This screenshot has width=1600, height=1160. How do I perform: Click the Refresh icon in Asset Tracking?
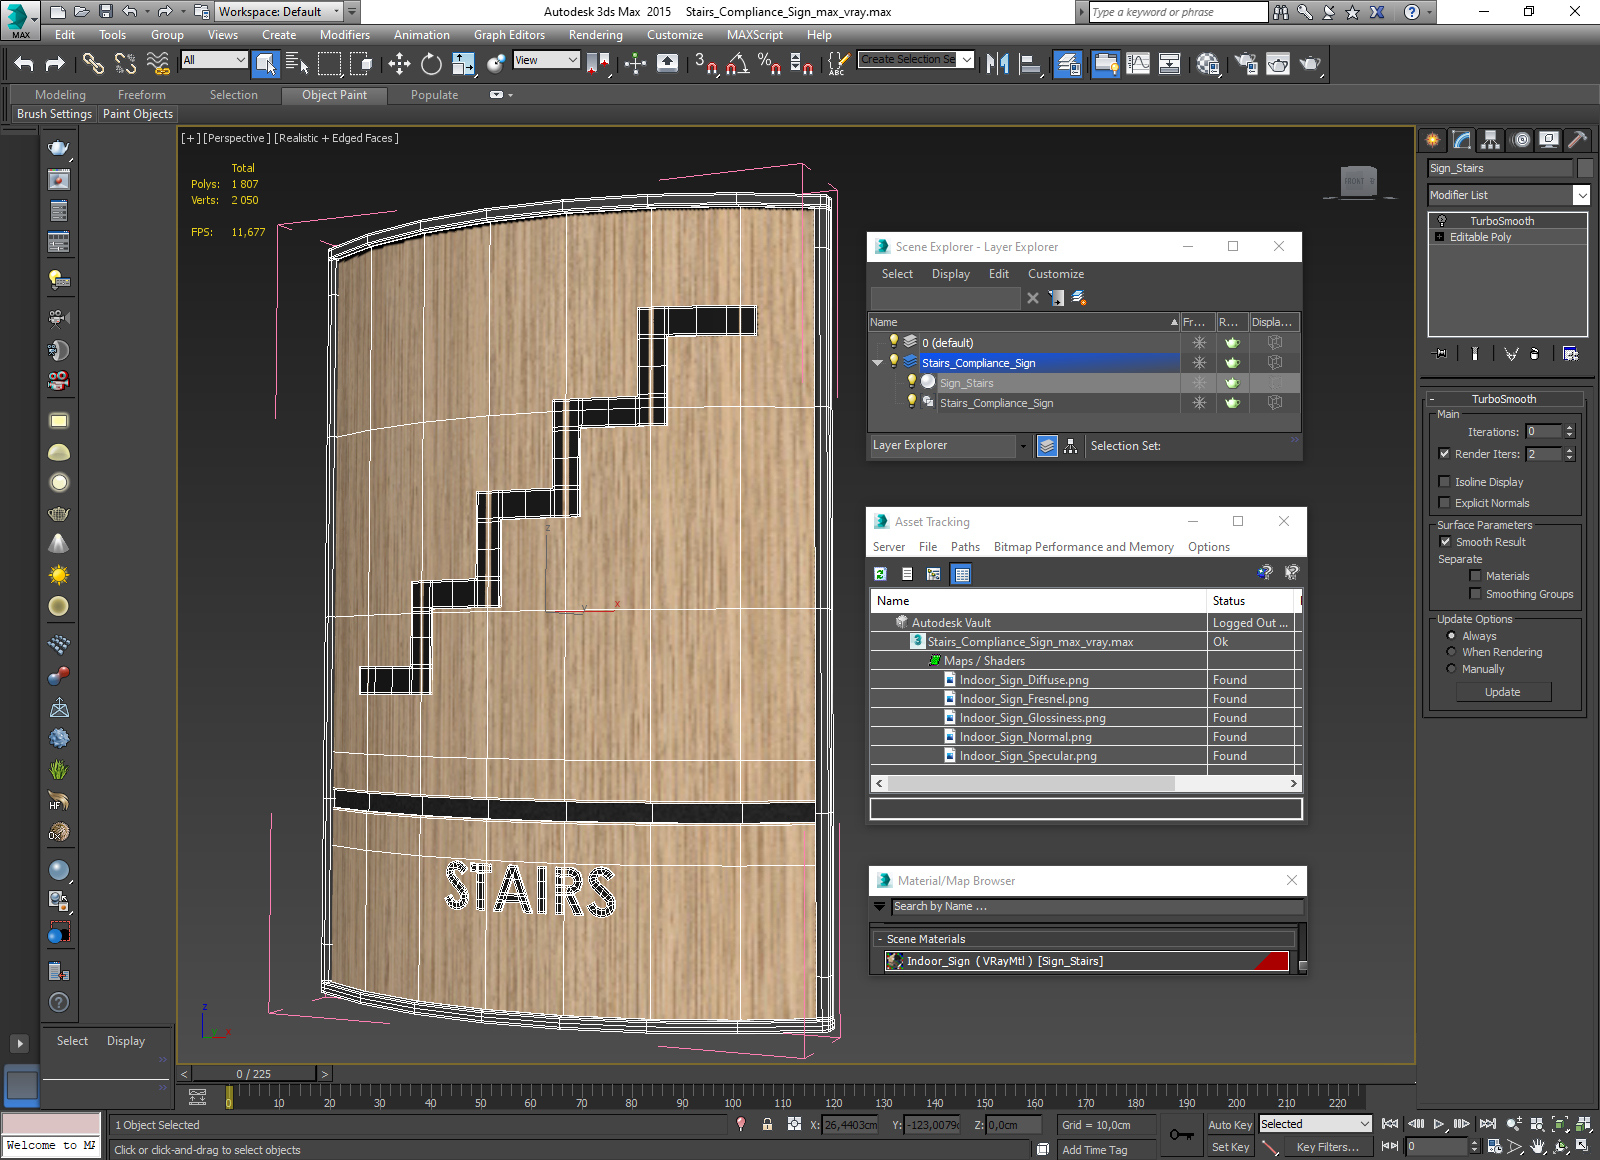coord(880,574)
